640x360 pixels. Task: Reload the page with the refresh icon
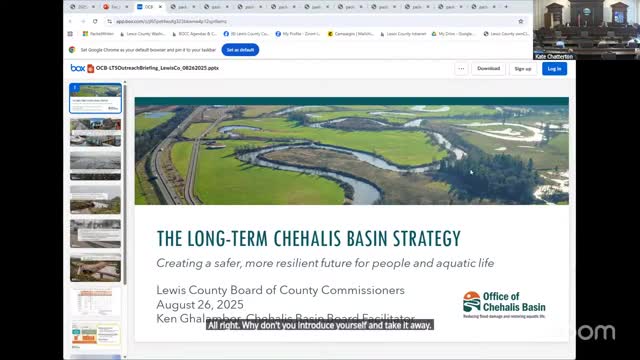coord(95,21)
